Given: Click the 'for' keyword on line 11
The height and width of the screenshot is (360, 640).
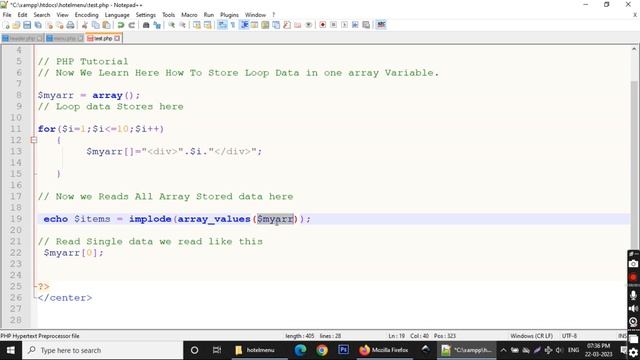Looking at the screenshot, I should [47, 129].
